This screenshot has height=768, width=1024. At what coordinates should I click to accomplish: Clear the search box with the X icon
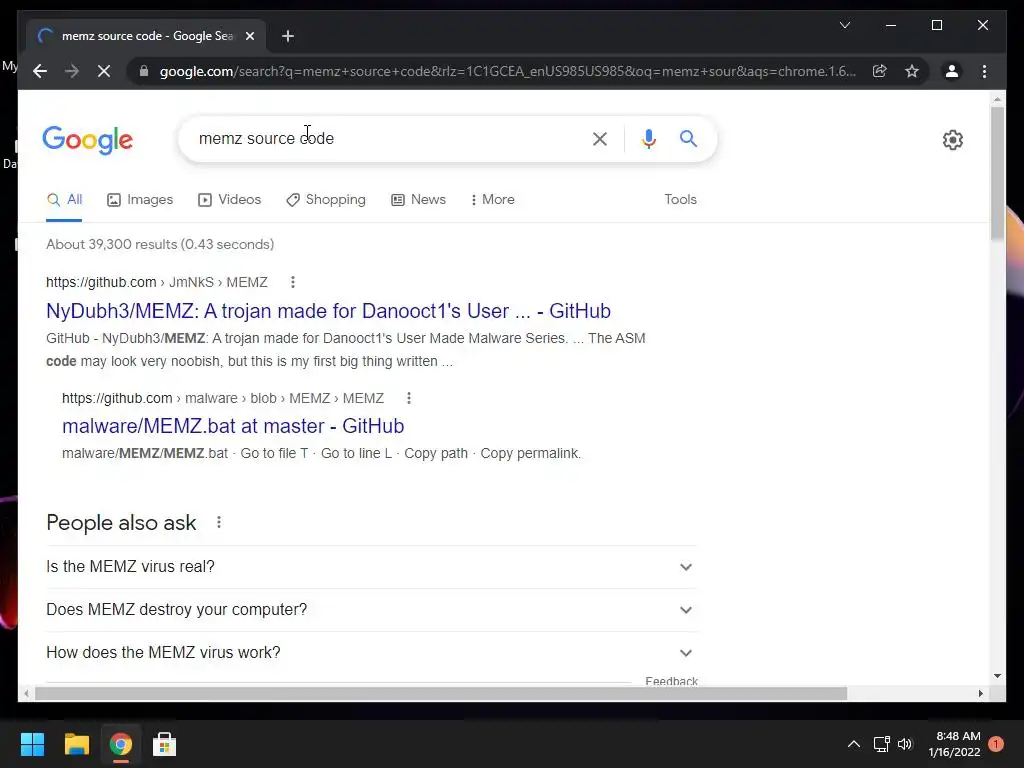tap(600, 138)
